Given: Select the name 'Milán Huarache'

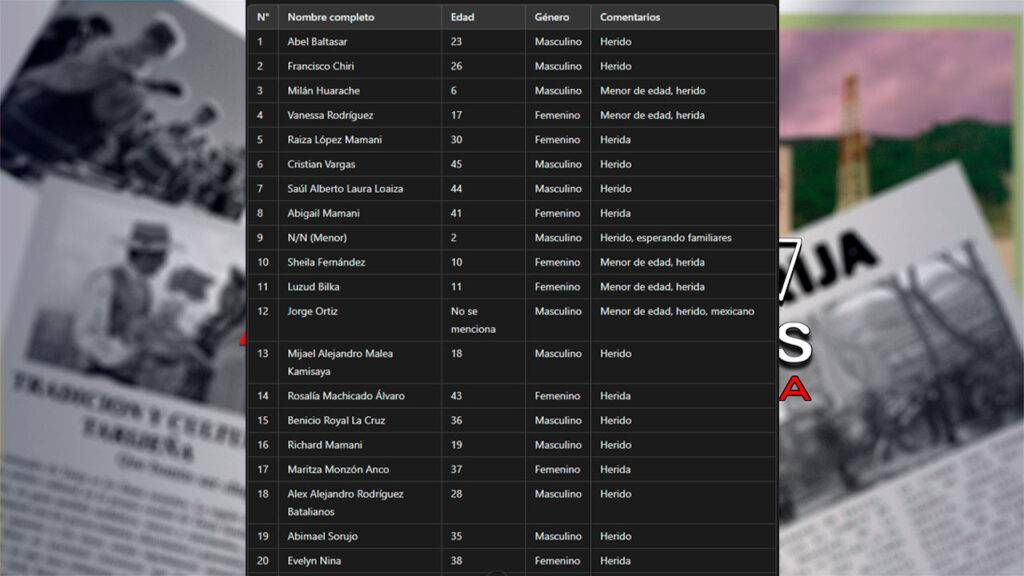Looking at the screenshot, I should point(324,91).
